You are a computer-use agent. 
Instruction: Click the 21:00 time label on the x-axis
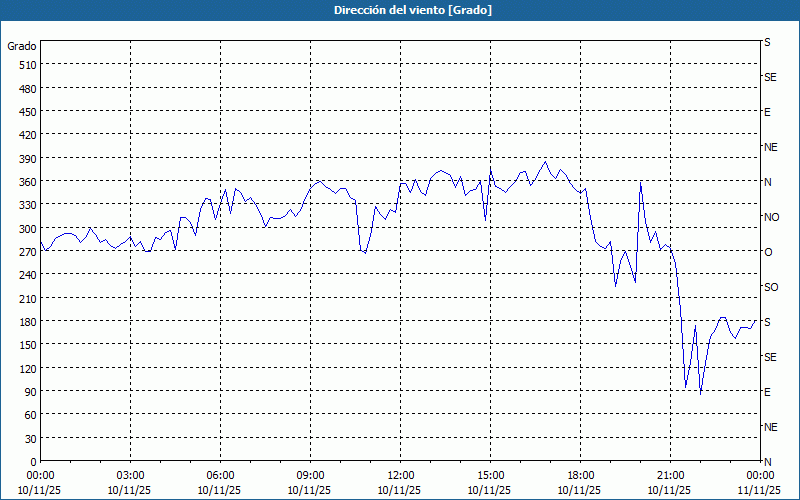pos(670,475)
